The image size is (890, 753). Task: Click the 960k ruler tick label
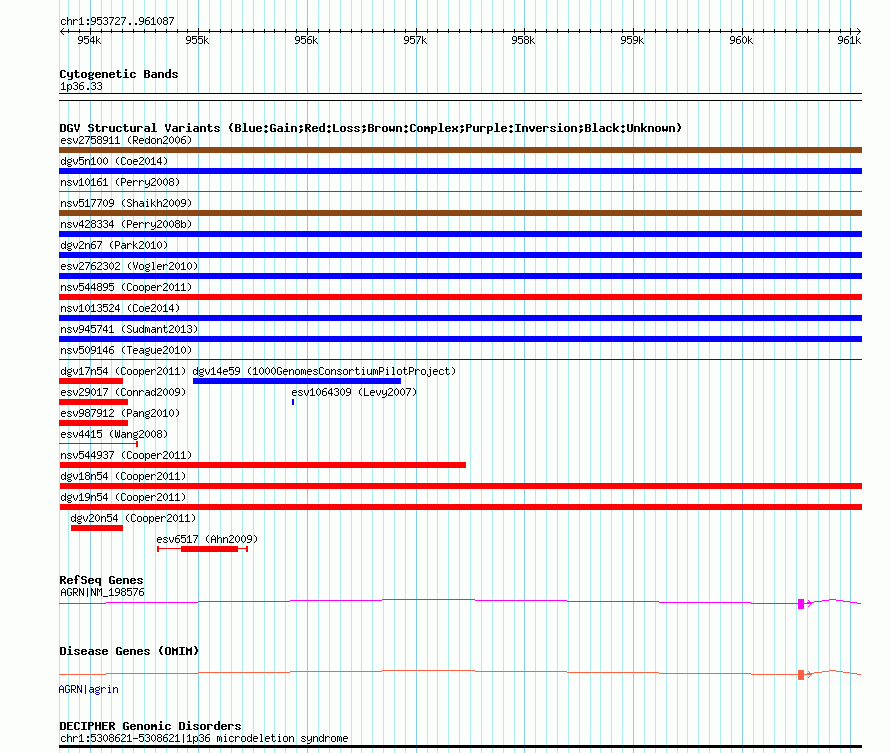[741, 40]
